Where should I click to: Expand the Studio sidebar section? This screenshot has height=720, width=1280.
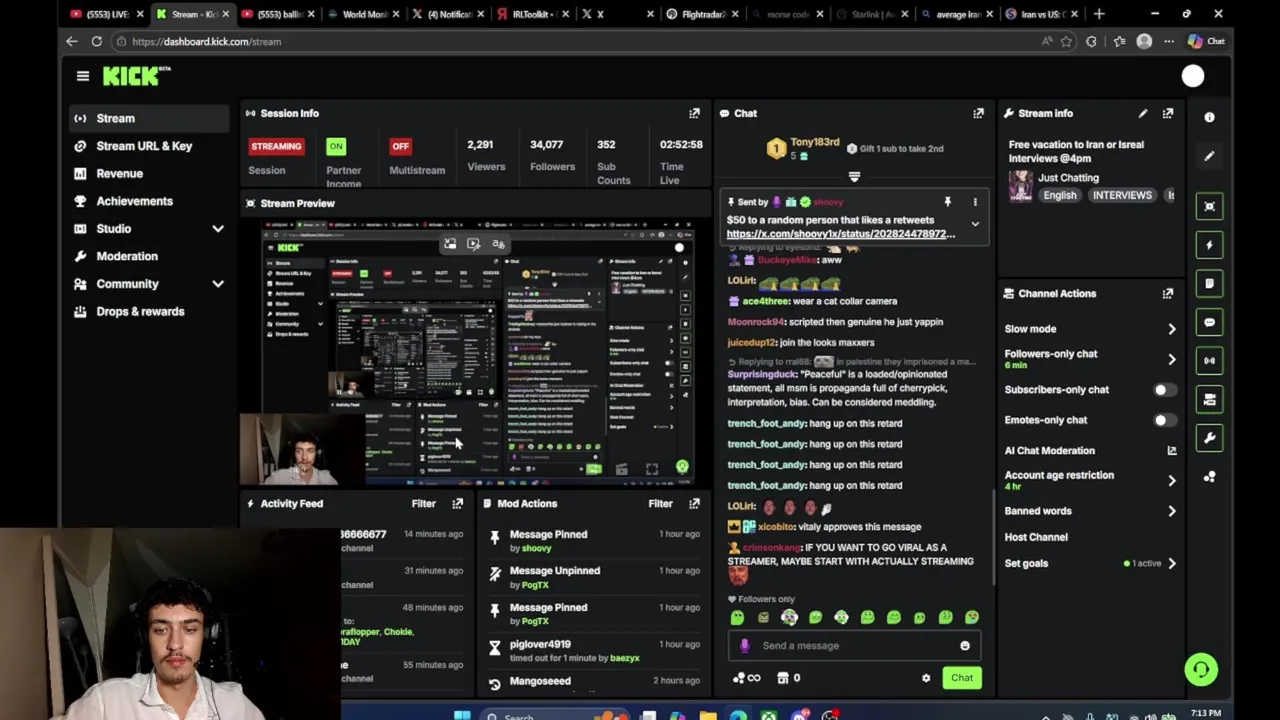218,229
